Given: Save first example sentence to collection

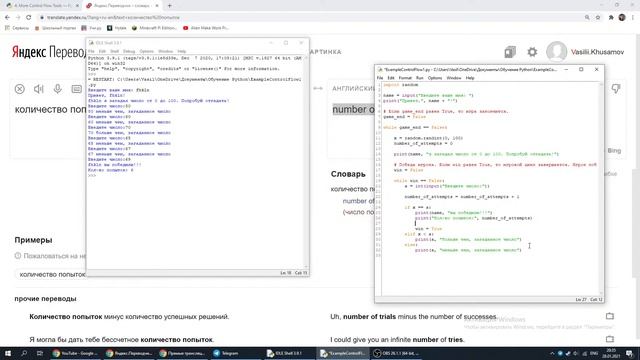Looking at the screenshot, I should (x=610, y=316).
